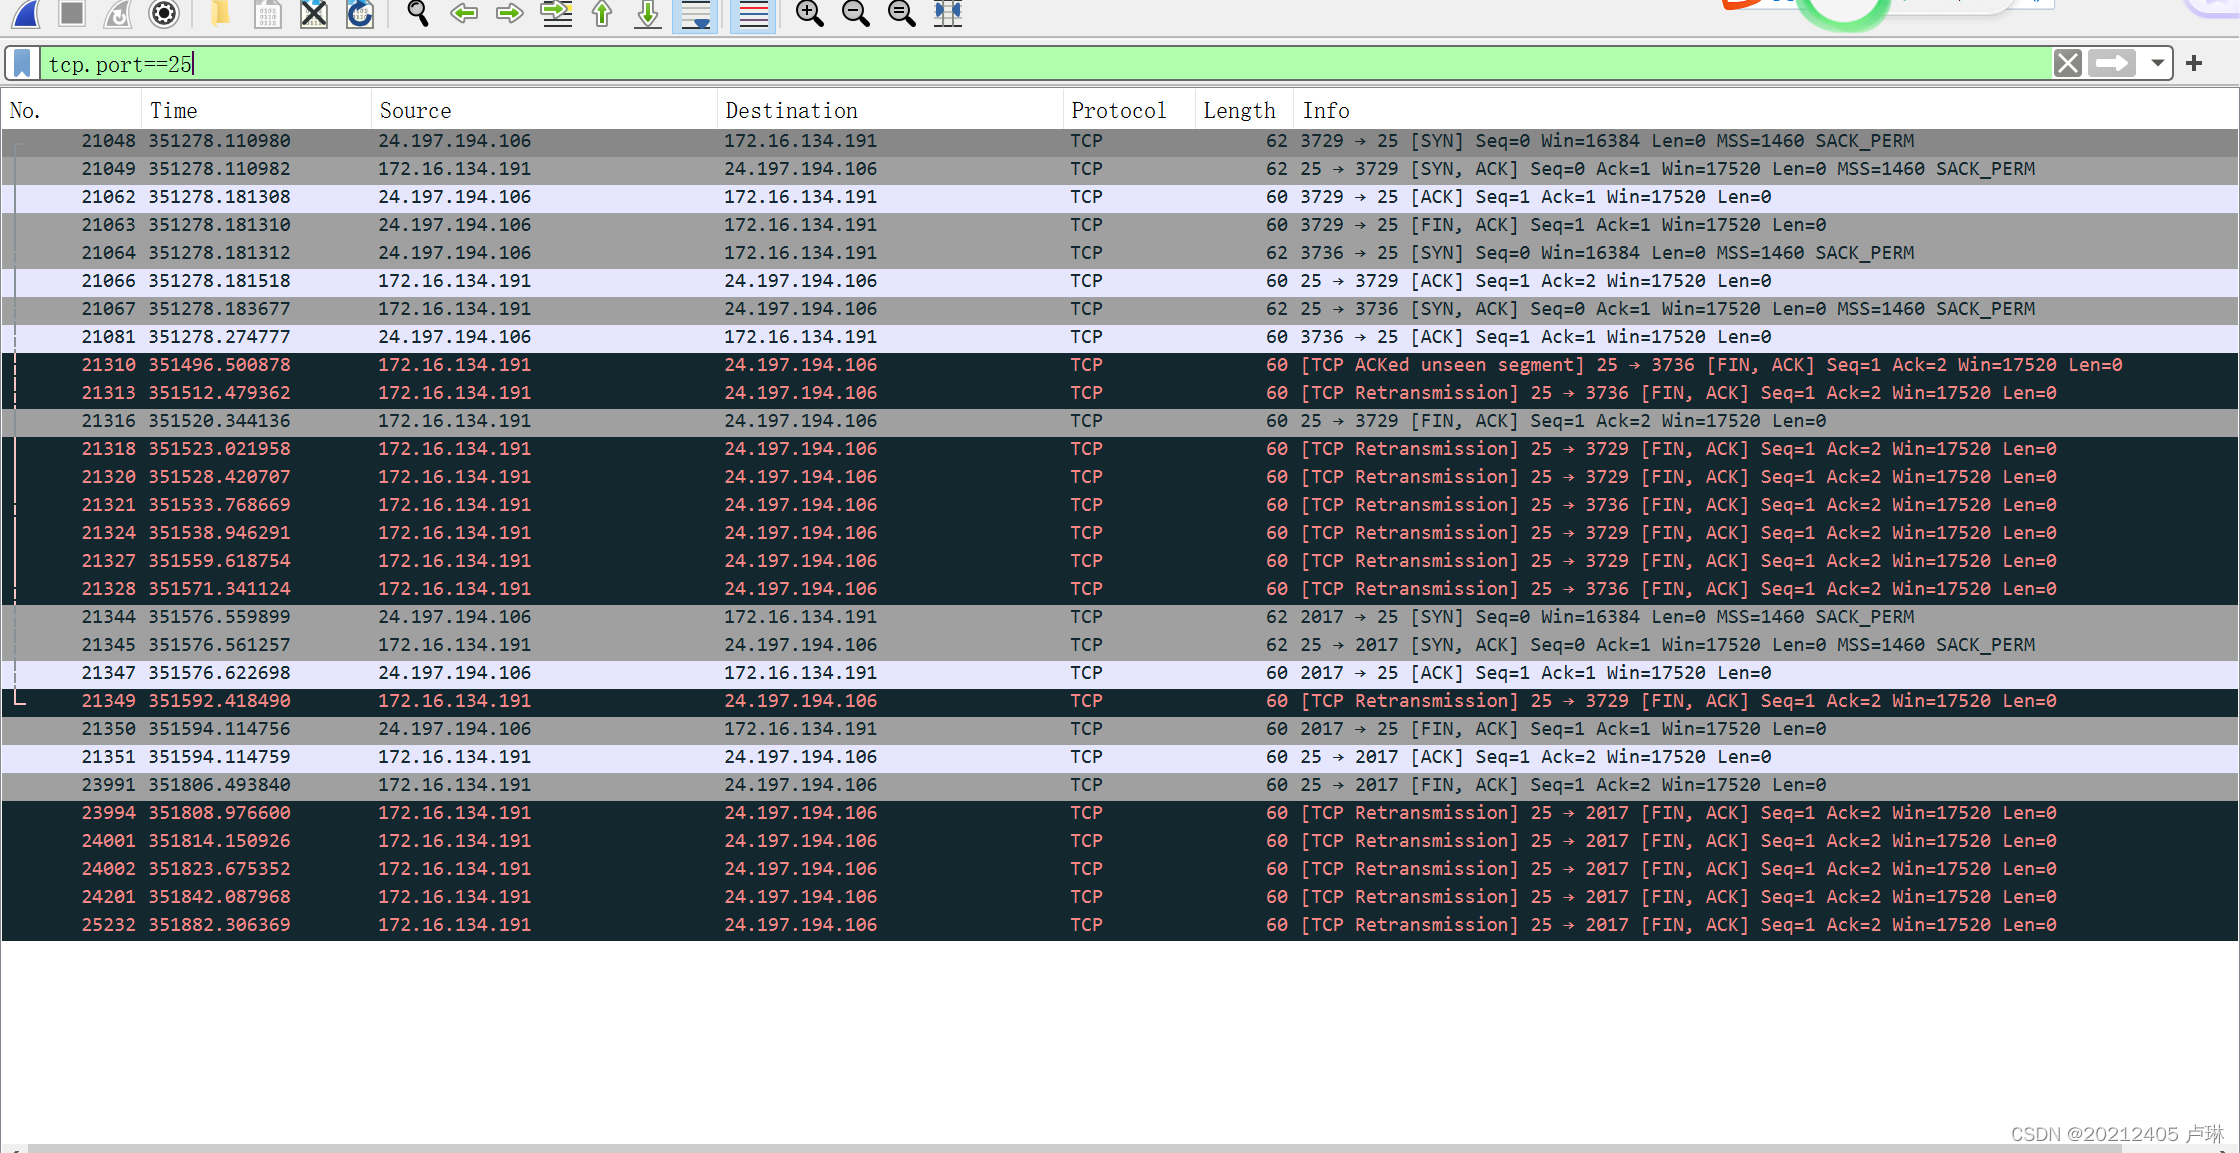Select packet 21321 retransmission row

click(1120, 505)
